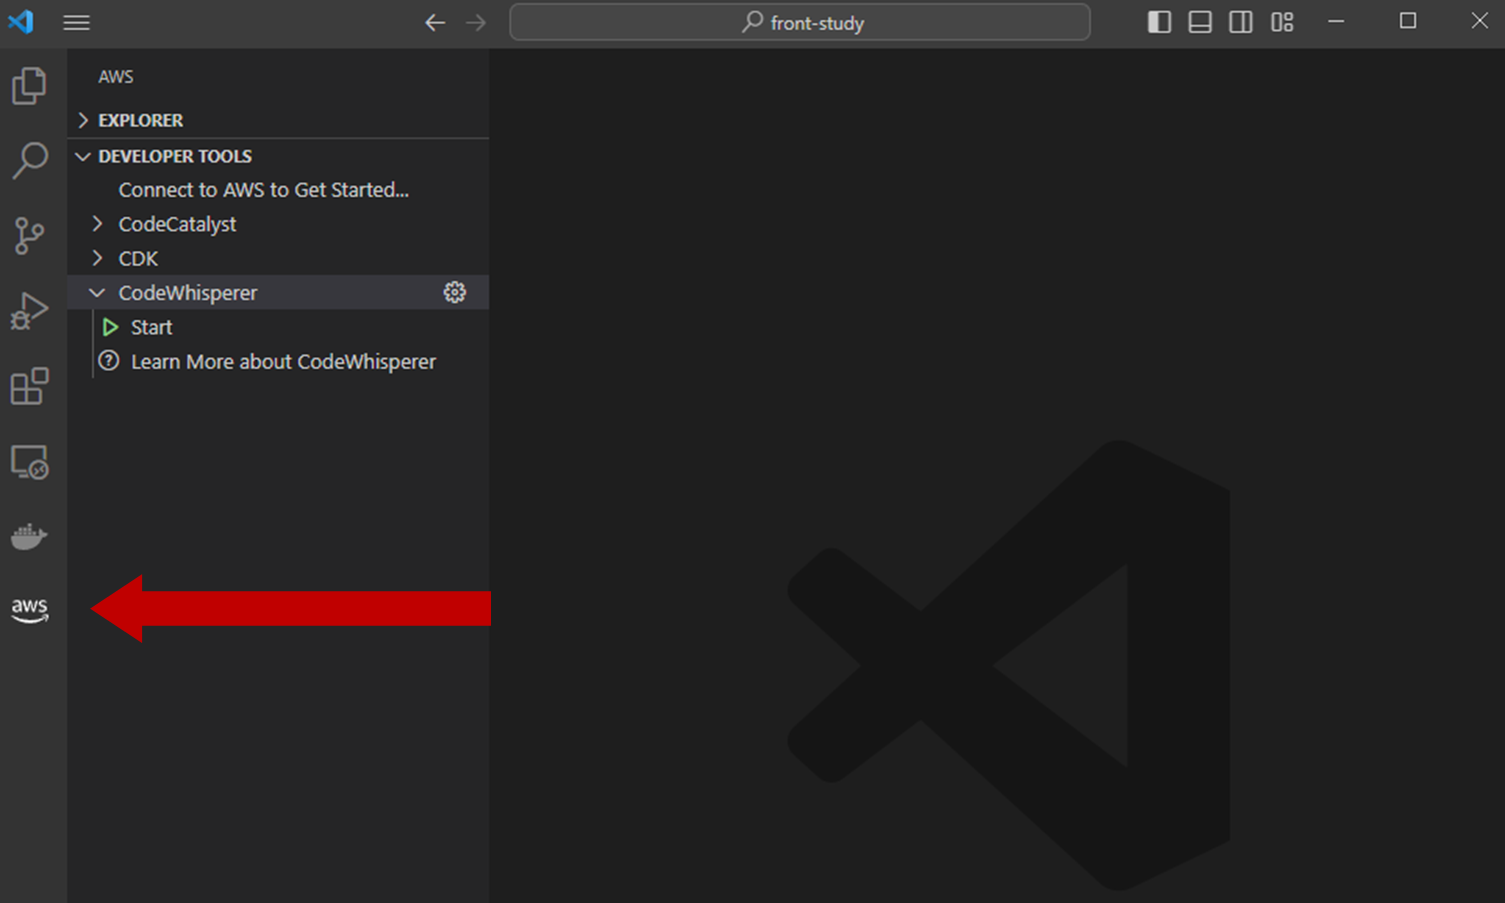
Task: Collapse the DEVELOPER TOOLS section chevron
Action: (83, 156)
